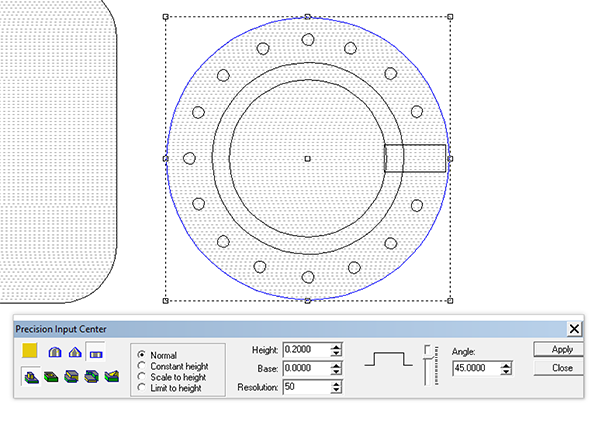Select the flat relief shape icon

(96, 352)
